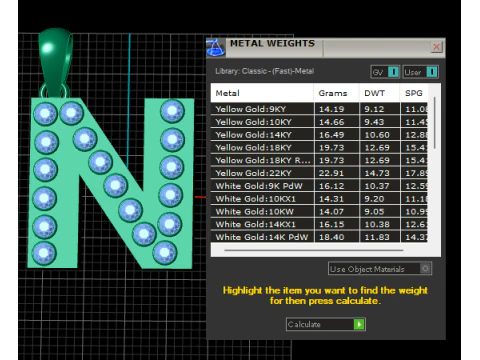Click the lowest gem on N's diagonal stroke
The width and height of the screenshot is (480, 360).
(x=144, y=234)
